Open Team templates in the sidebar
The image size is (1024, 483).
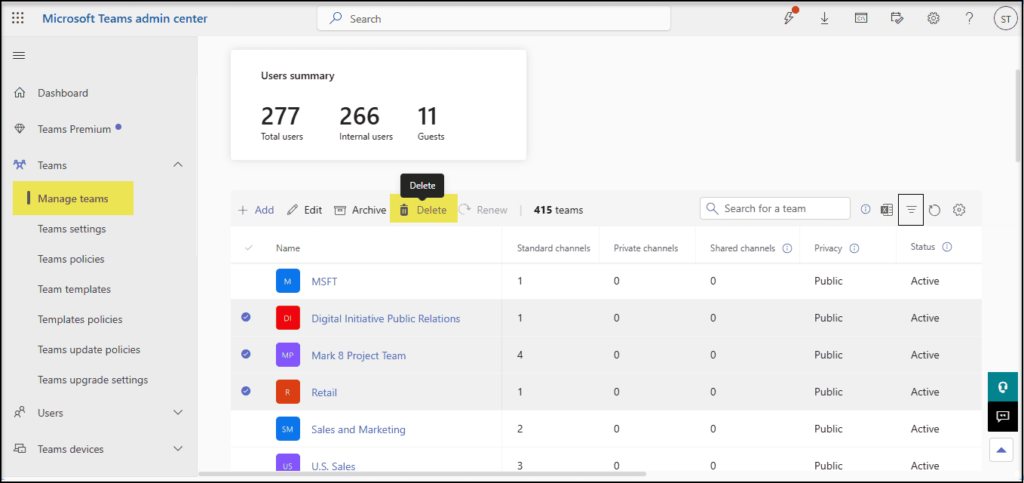(74, 289)
